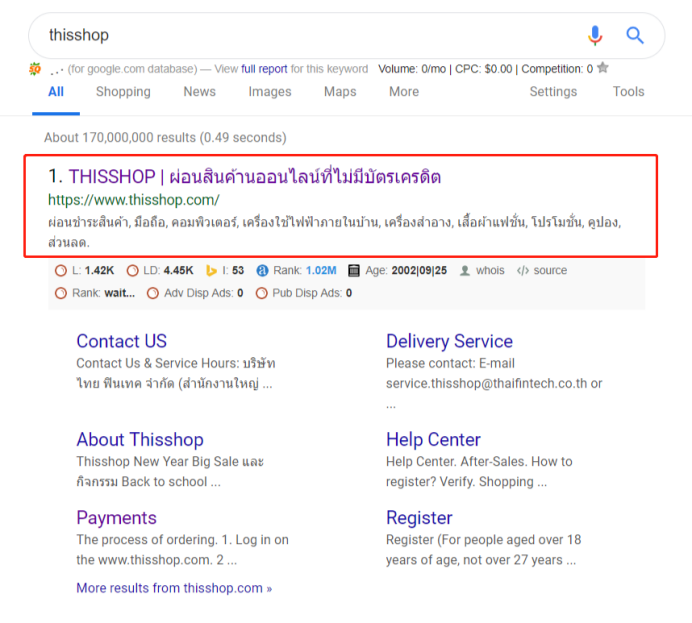
Task: Switch to the Images tab
Action: tap(270, 92)
